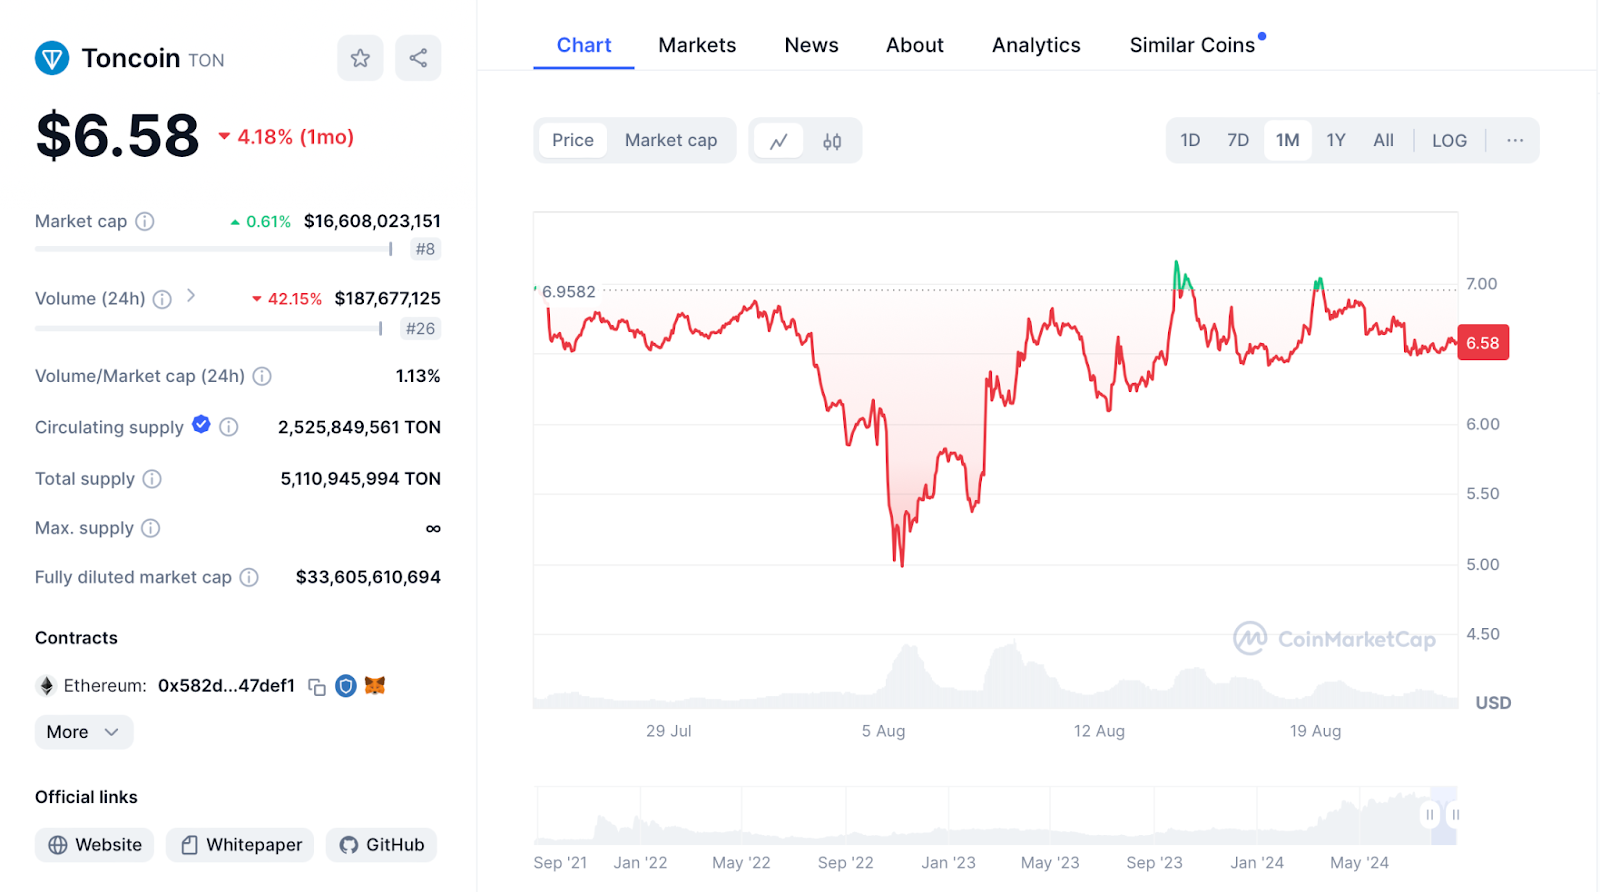Open the Similar Coins tab
The image size is (1600, 892).
[x=1192, y=45]
